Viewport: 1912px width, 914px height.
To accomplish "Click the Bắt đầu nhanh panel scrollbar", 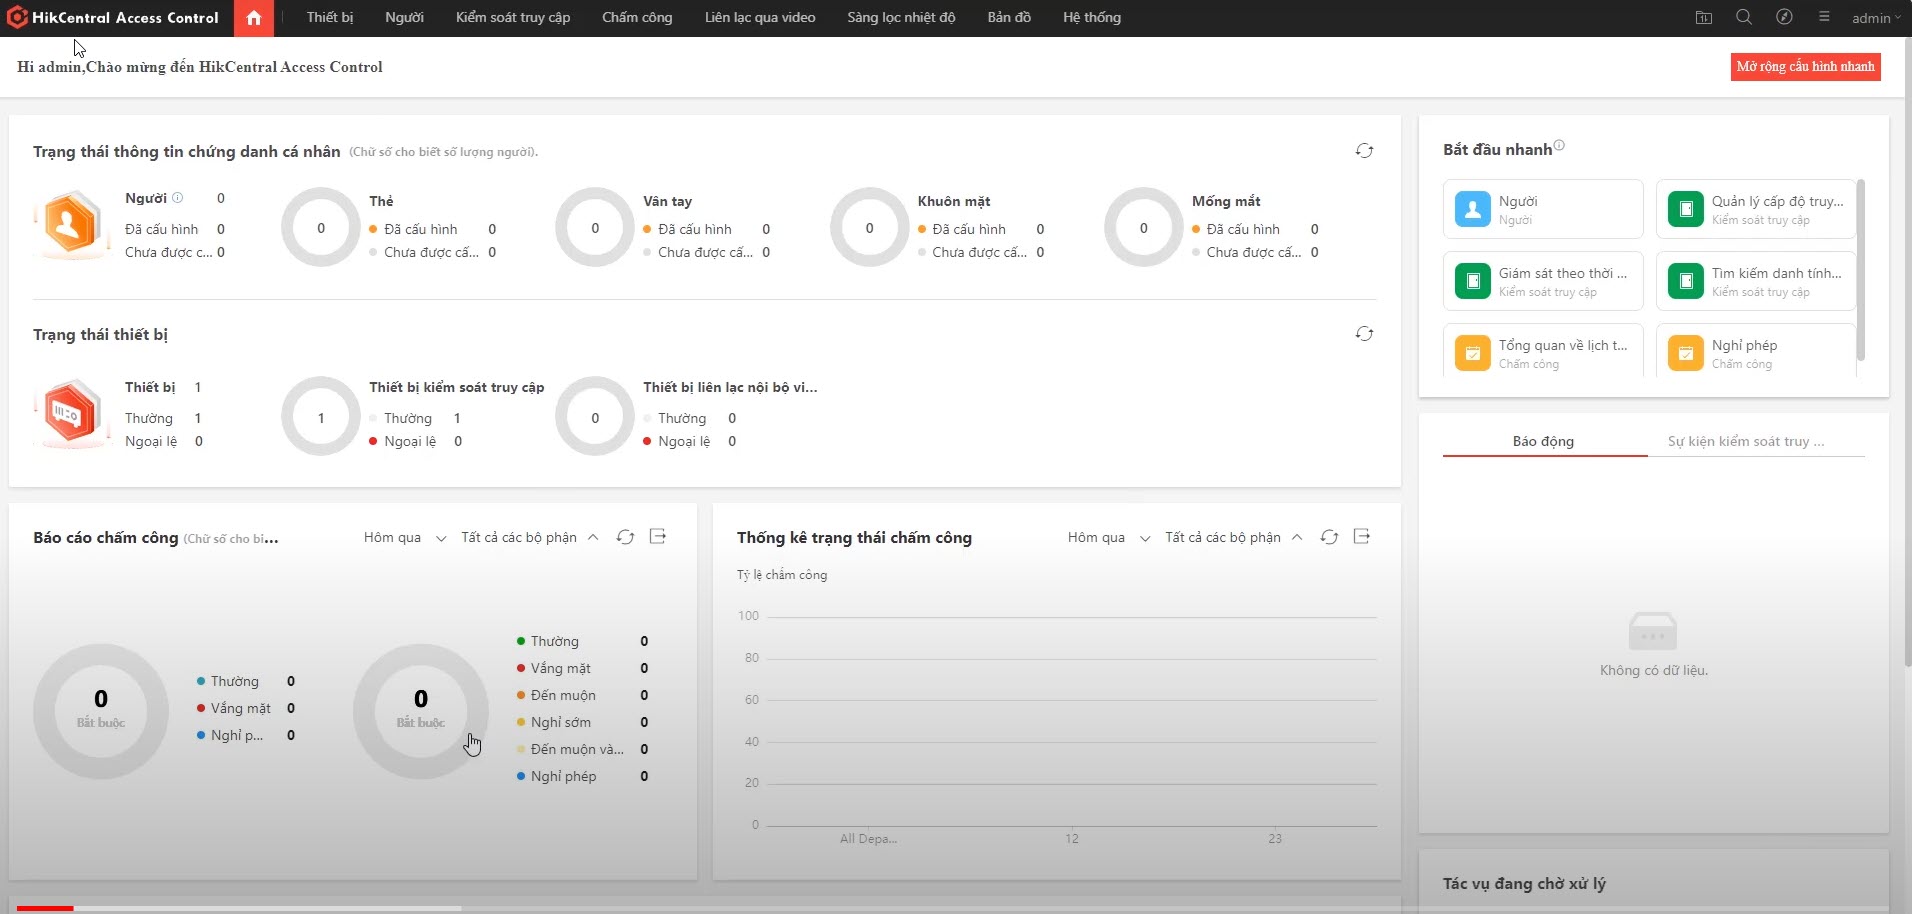I will click(1860, 270).
